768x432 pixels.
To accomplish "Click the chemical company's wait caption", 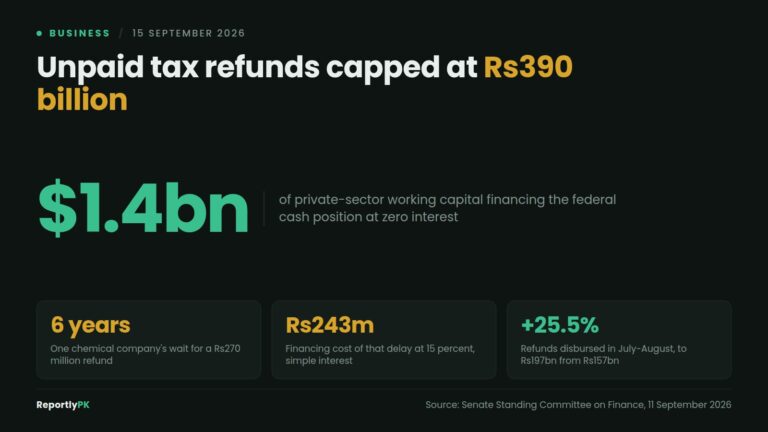I will pos(145,355).
